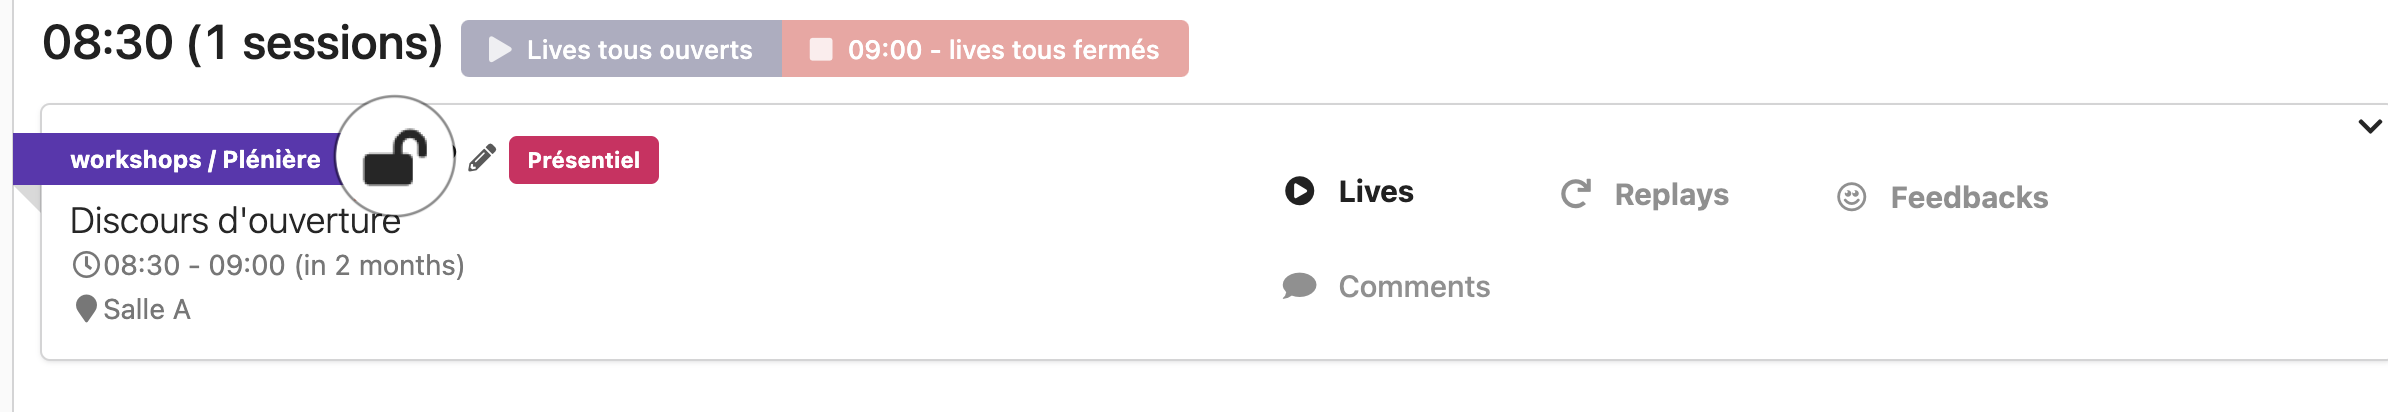The width and height of the screenshot is (2388, 412).
Task: Click the play-circle icon beside Lives
Action: pos(1299,191)
